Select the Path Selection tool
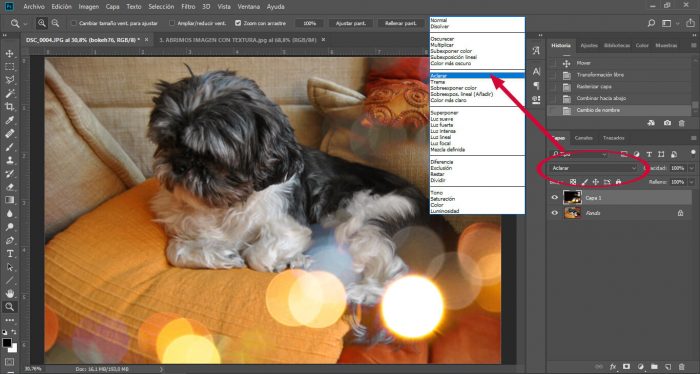 click(x=9, y=267)
